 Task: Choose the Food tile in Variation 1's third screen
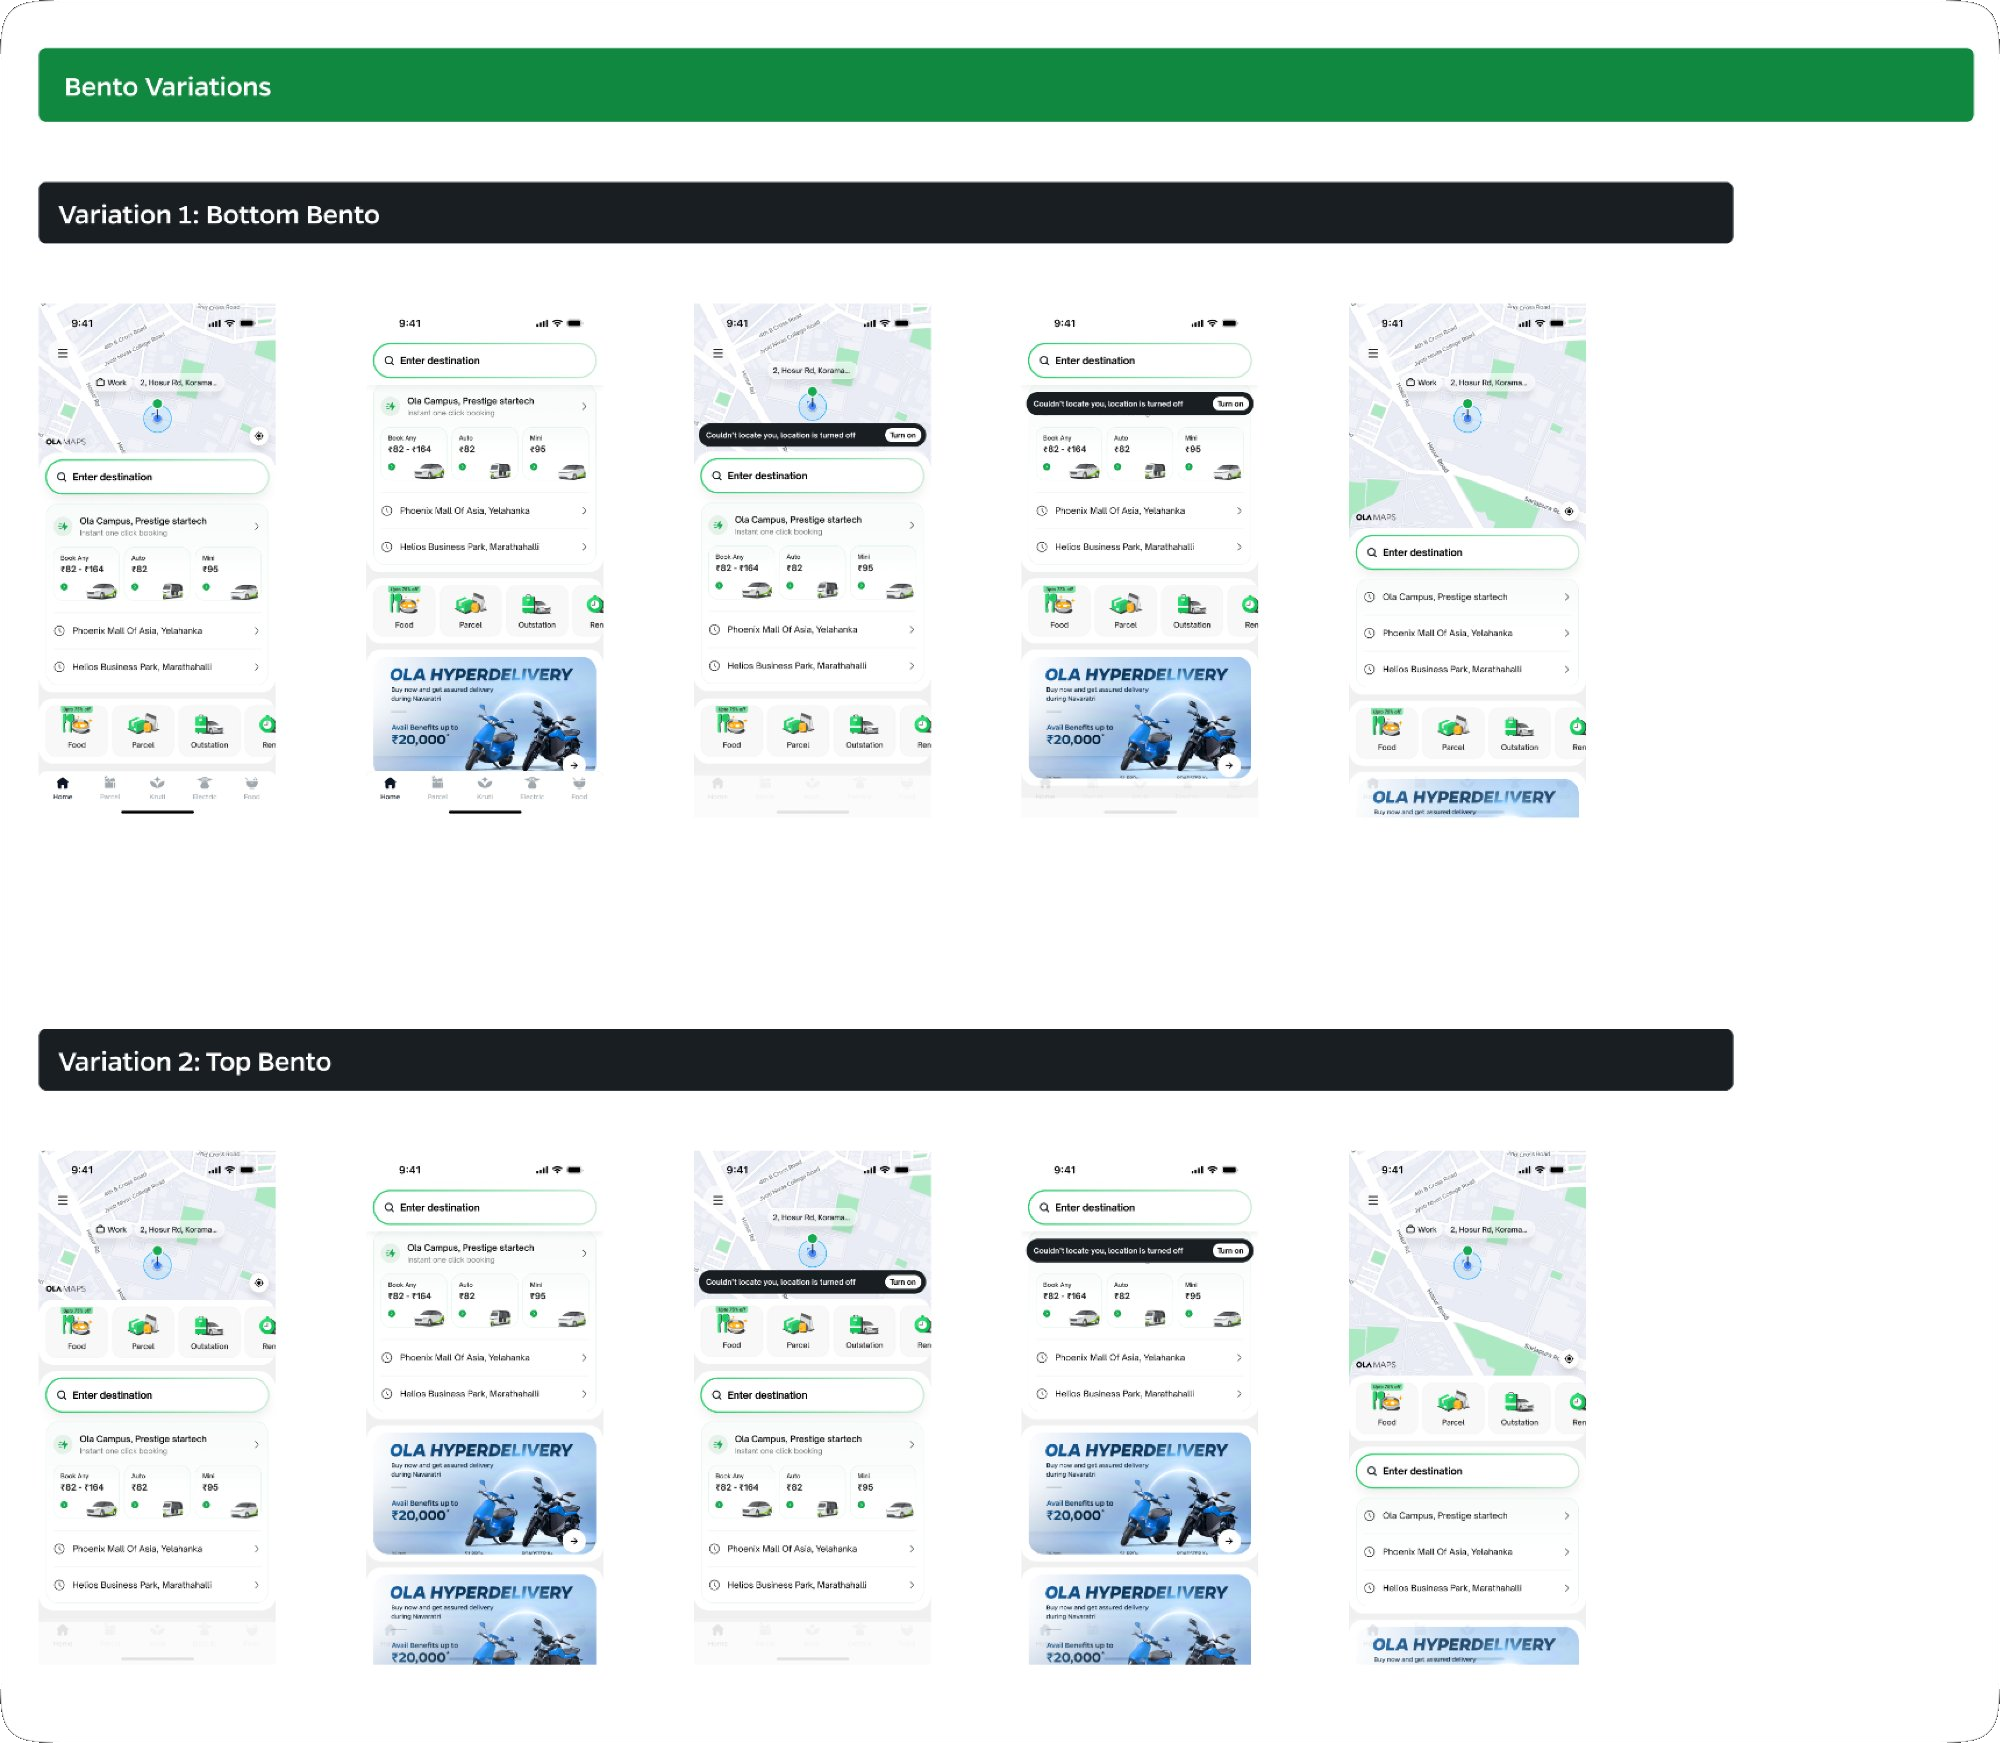732,729
